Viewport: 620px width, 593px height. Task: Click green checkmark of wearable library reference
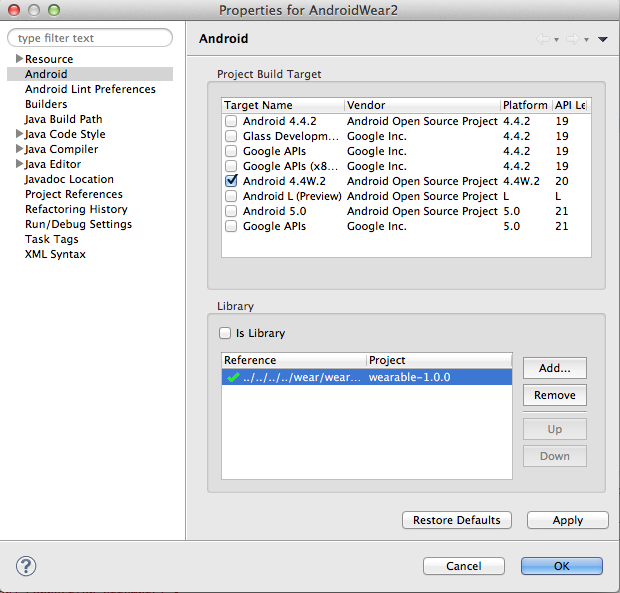[x=233, y=377]
